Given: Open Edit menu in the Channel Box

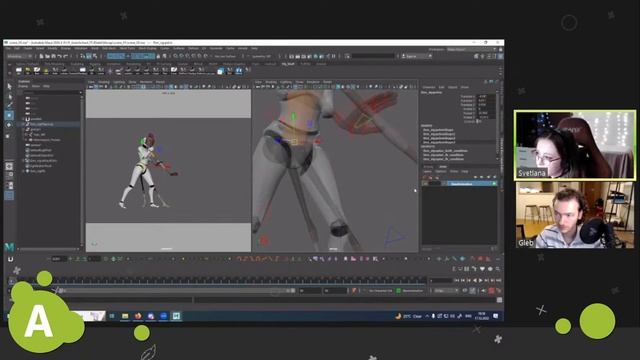Looking at the screenshot, I should click(441, 87).
